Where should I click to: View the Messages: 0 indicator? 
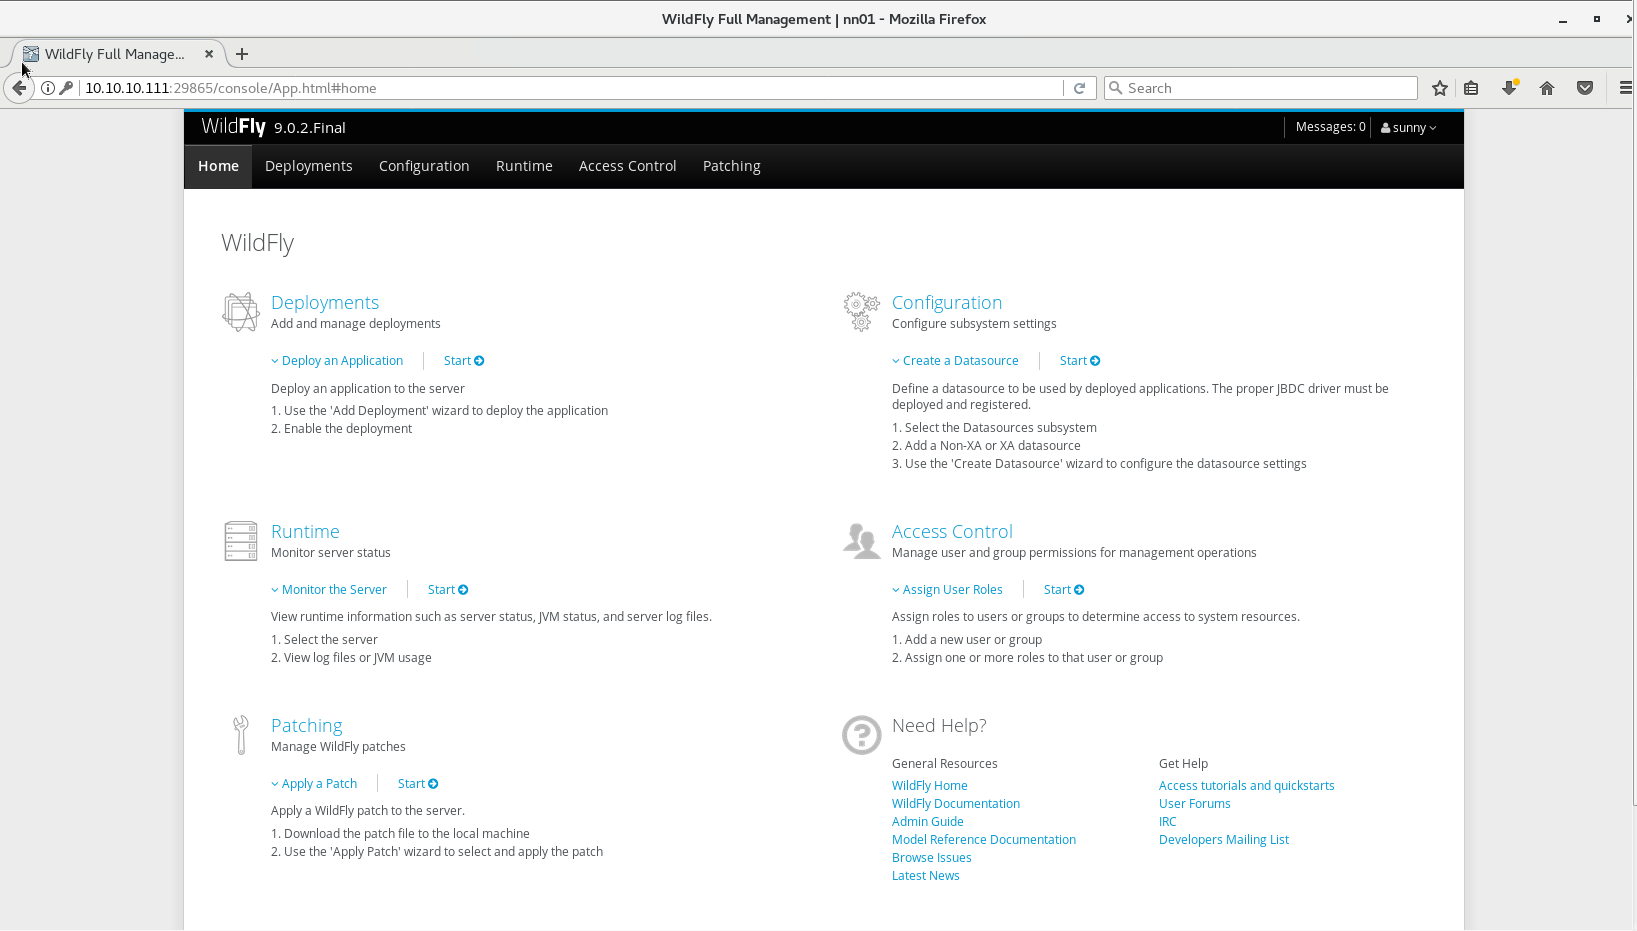click(1330, 127)
